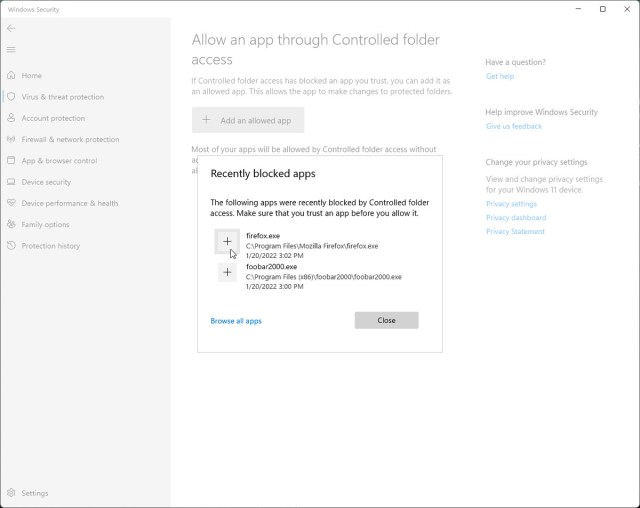The width and height of the screenshot is (640, 508).
Task: Open the Get help link
Action: coord(500,76)
